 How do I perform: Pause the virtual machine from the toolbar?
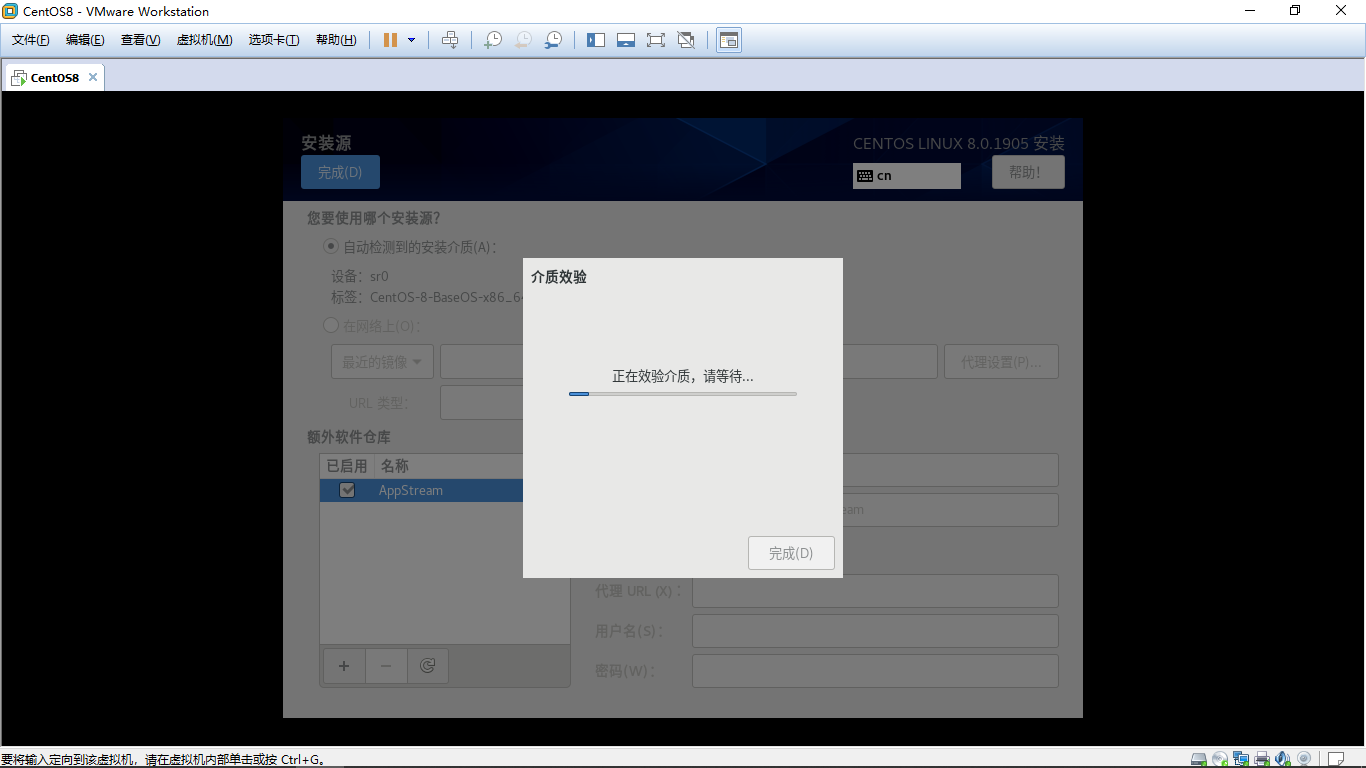390,40
